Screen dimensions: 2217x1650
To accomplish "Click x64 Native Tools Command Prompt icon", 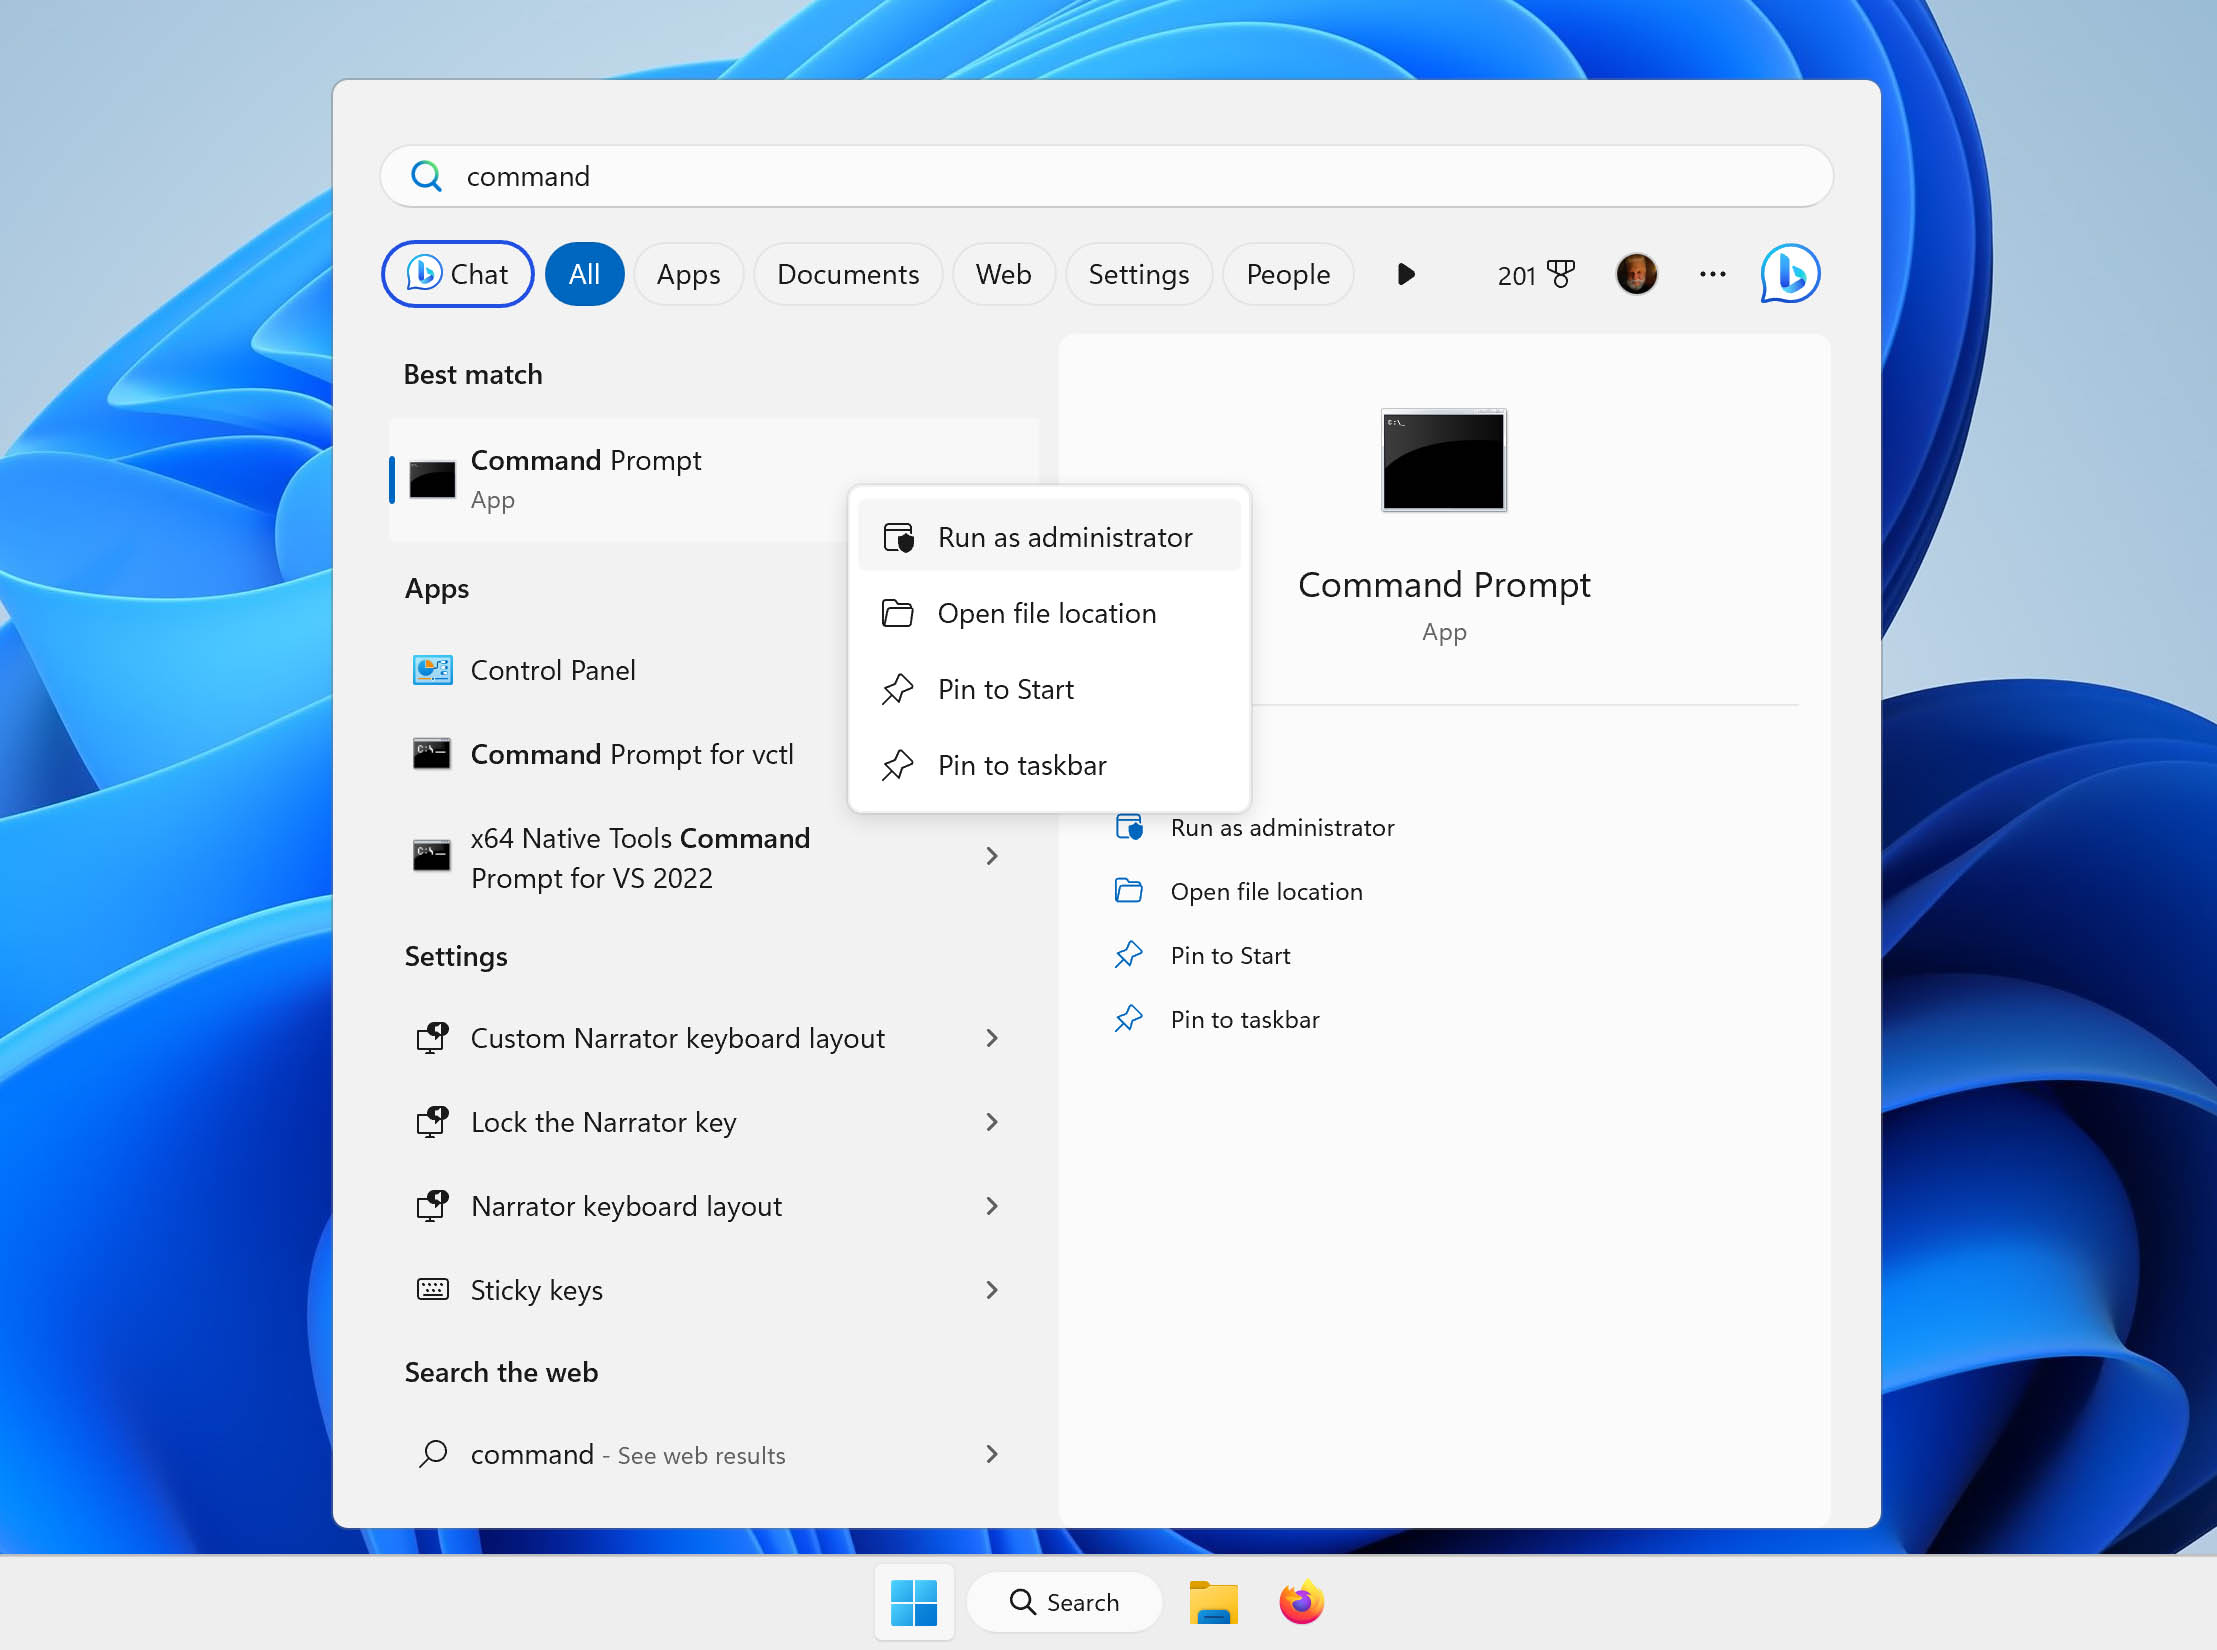I will [432, 856].
